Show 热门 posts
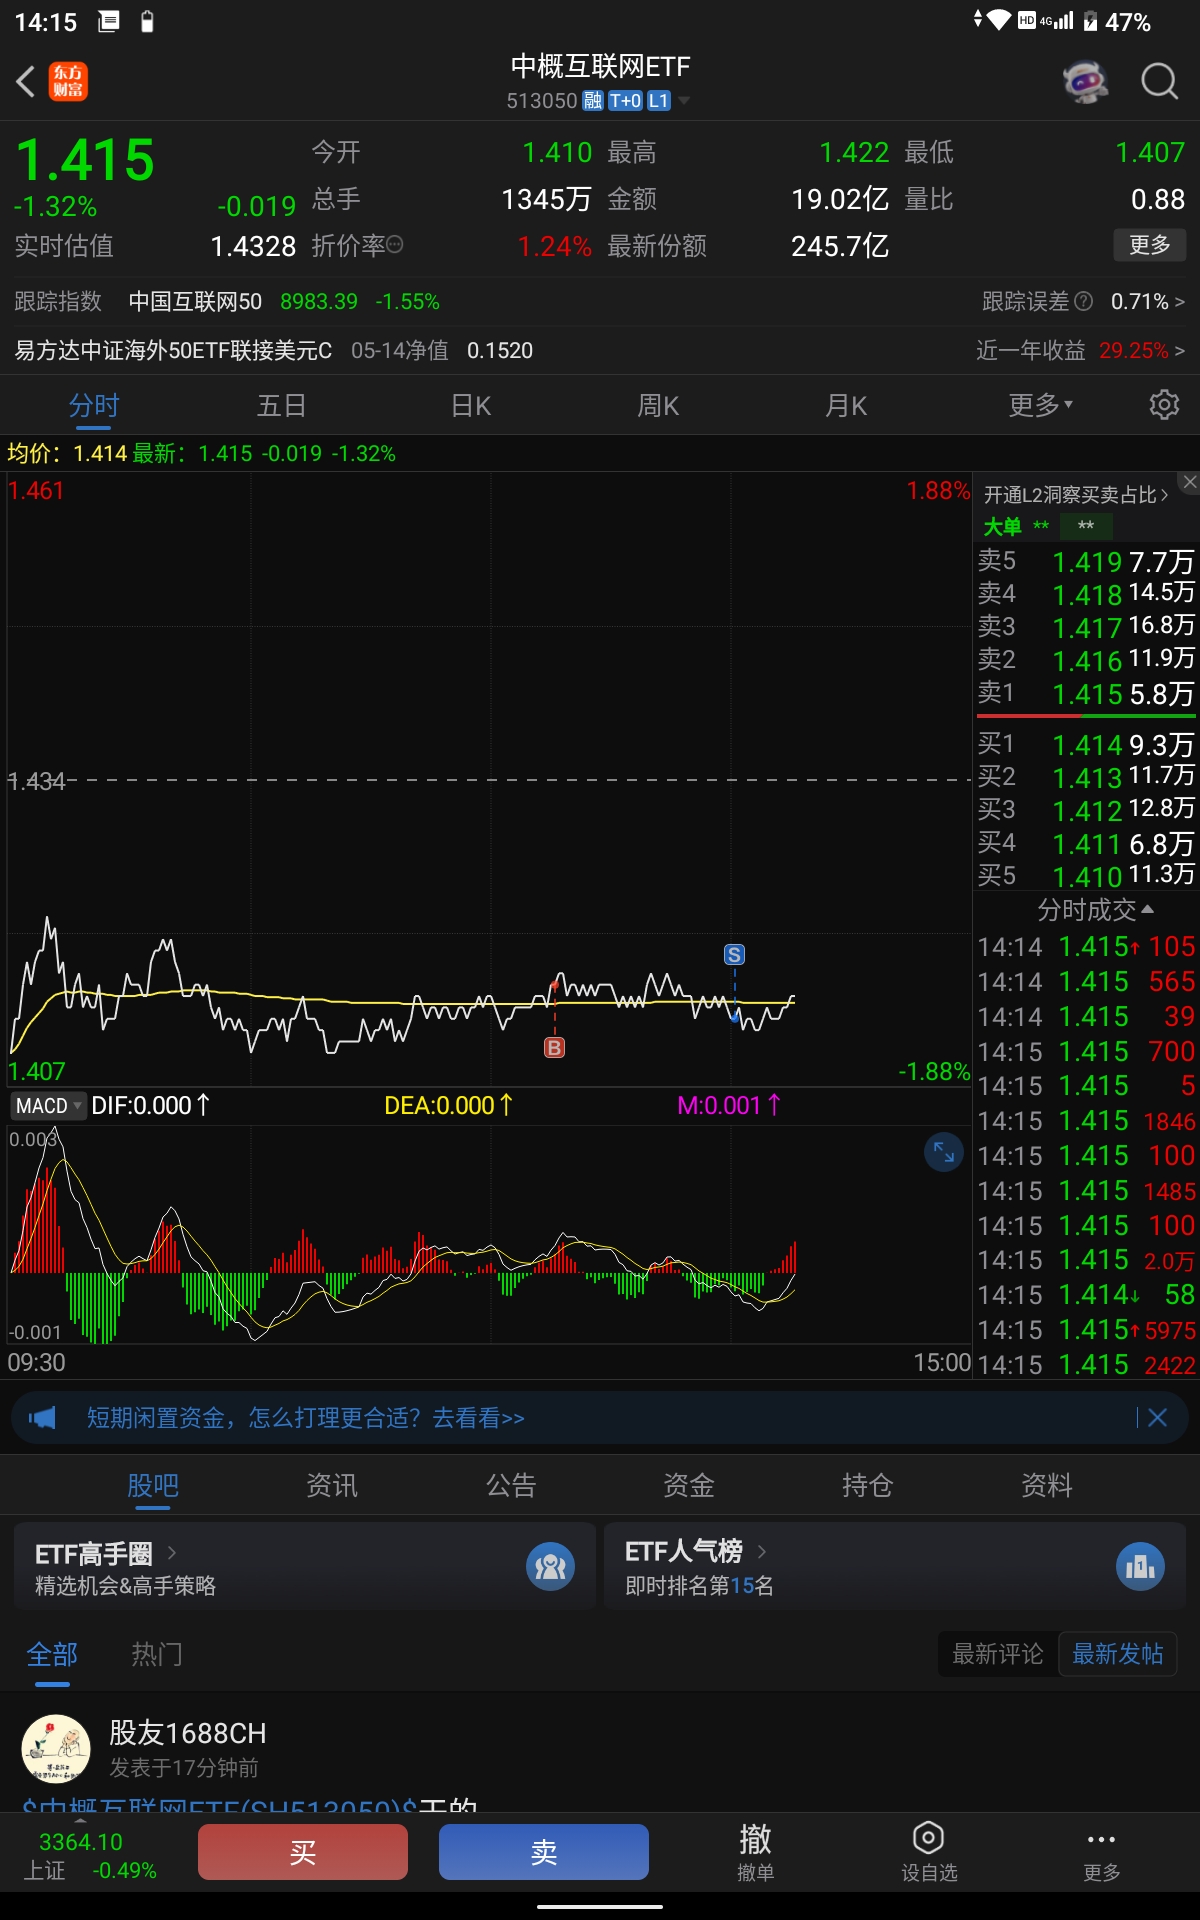 (x=157, y=1654)
